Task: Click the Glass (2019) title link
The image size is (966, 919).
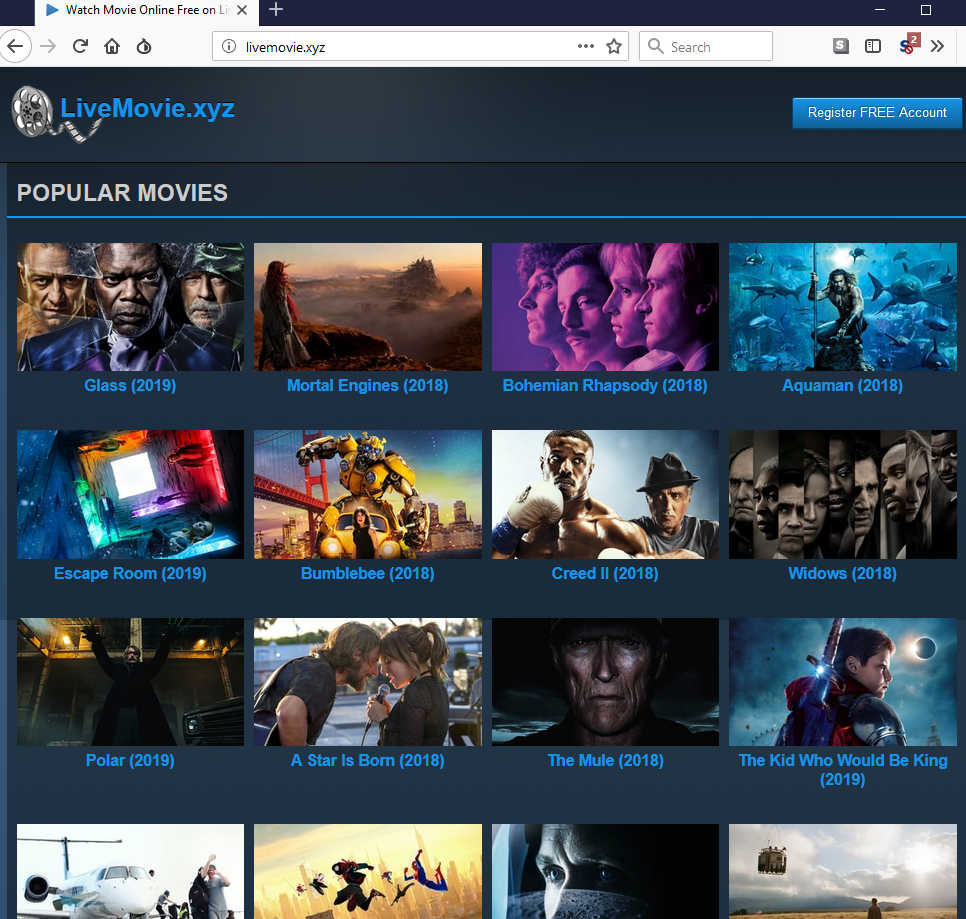Action: [x=130, y=386]
